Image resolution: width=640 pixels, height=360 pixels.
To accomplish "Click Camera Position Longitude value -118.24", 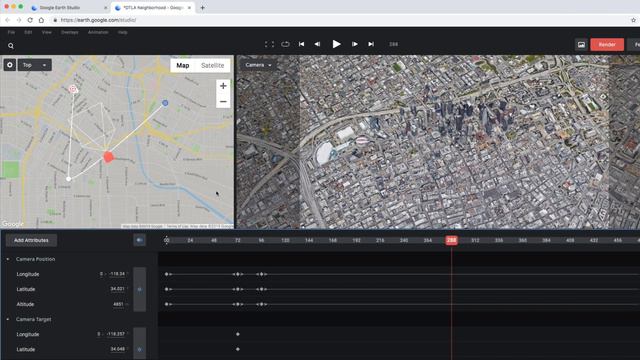I will pos(117,274).
